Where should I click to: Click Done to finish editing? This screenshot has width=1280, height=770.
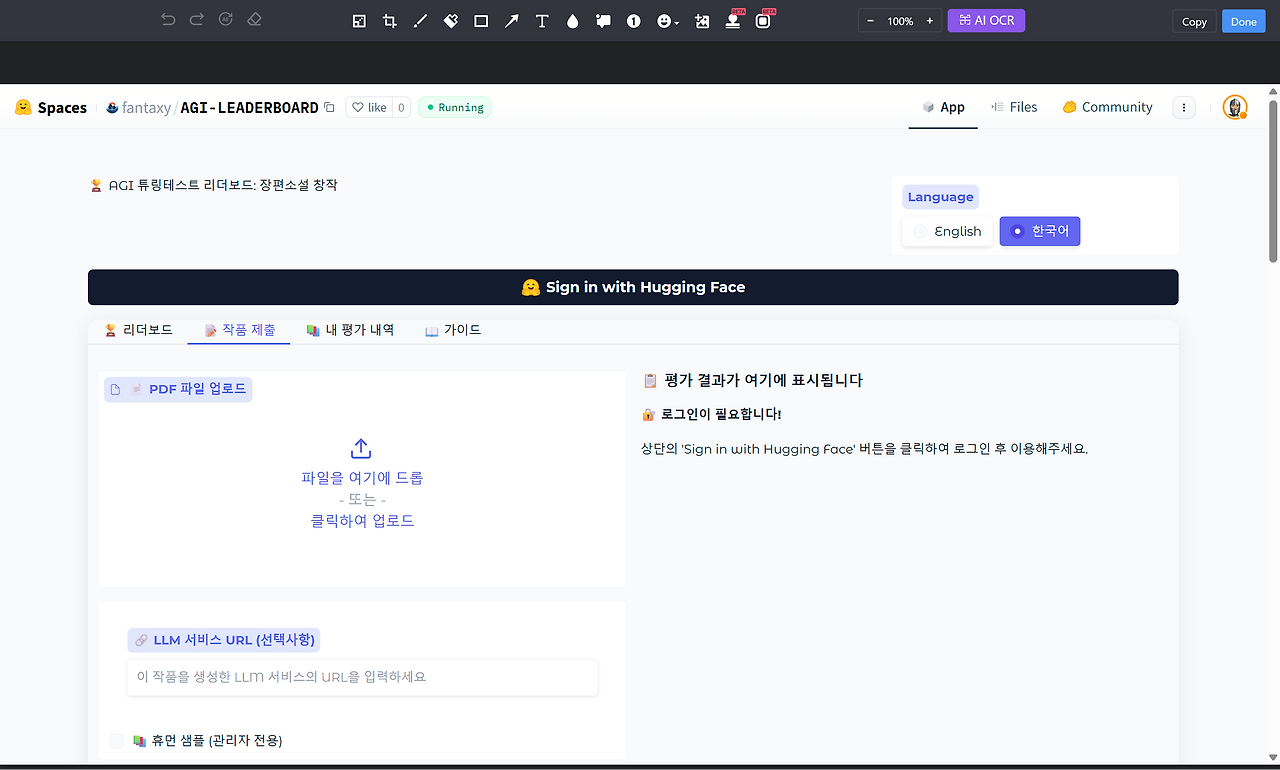1244,21
